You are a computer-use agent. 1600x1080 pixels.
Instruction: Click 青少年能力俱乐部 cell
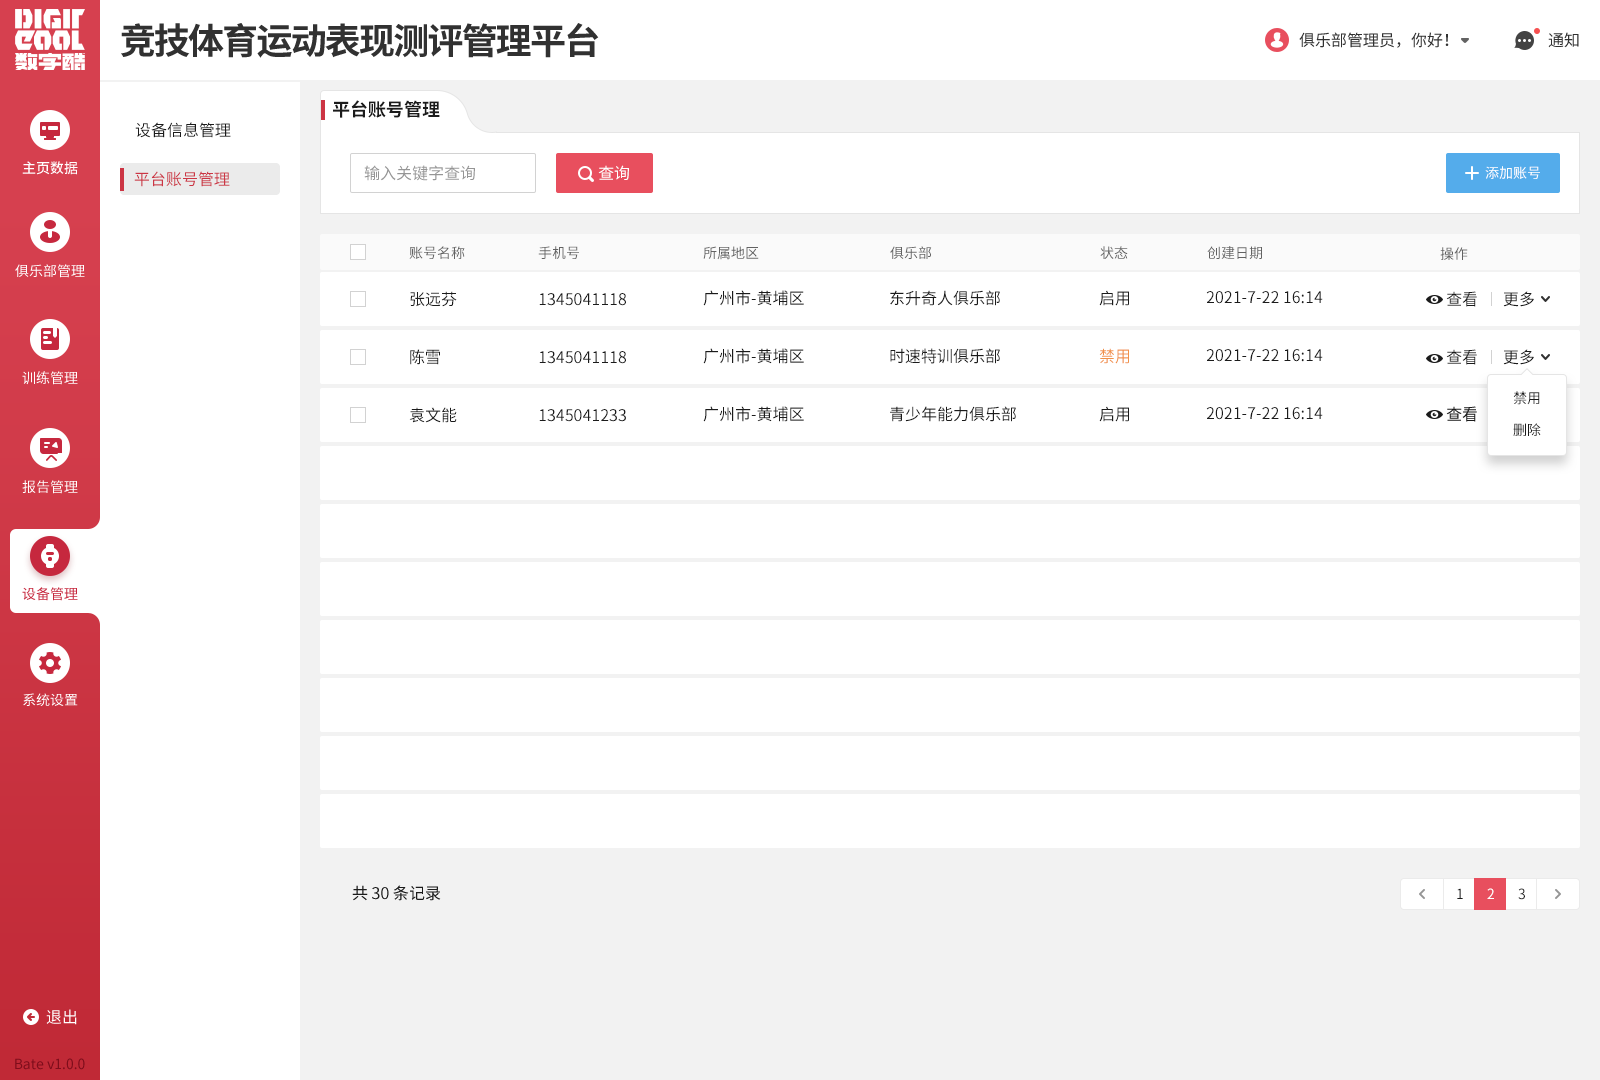[x=953, y=415]
